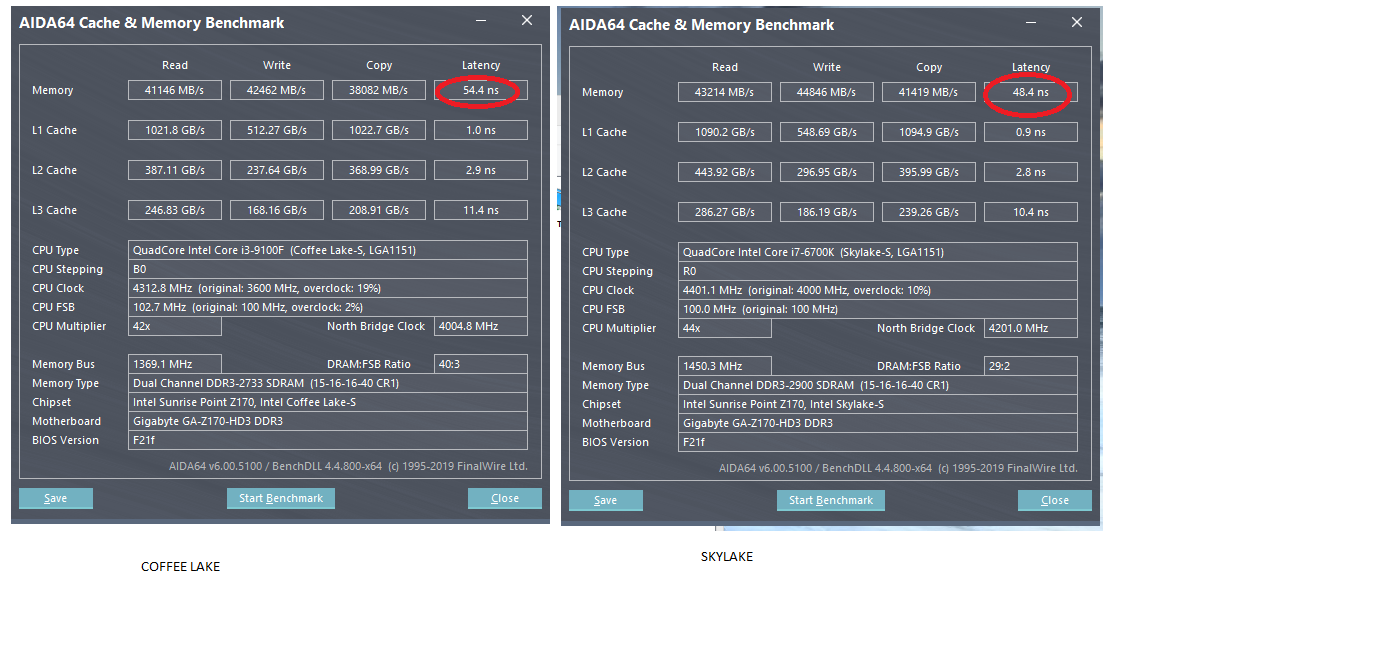This screenshot has height=649, width=1380.
Task: Select Memory Read value 41146 MB/s
Action: pos(175,90)
